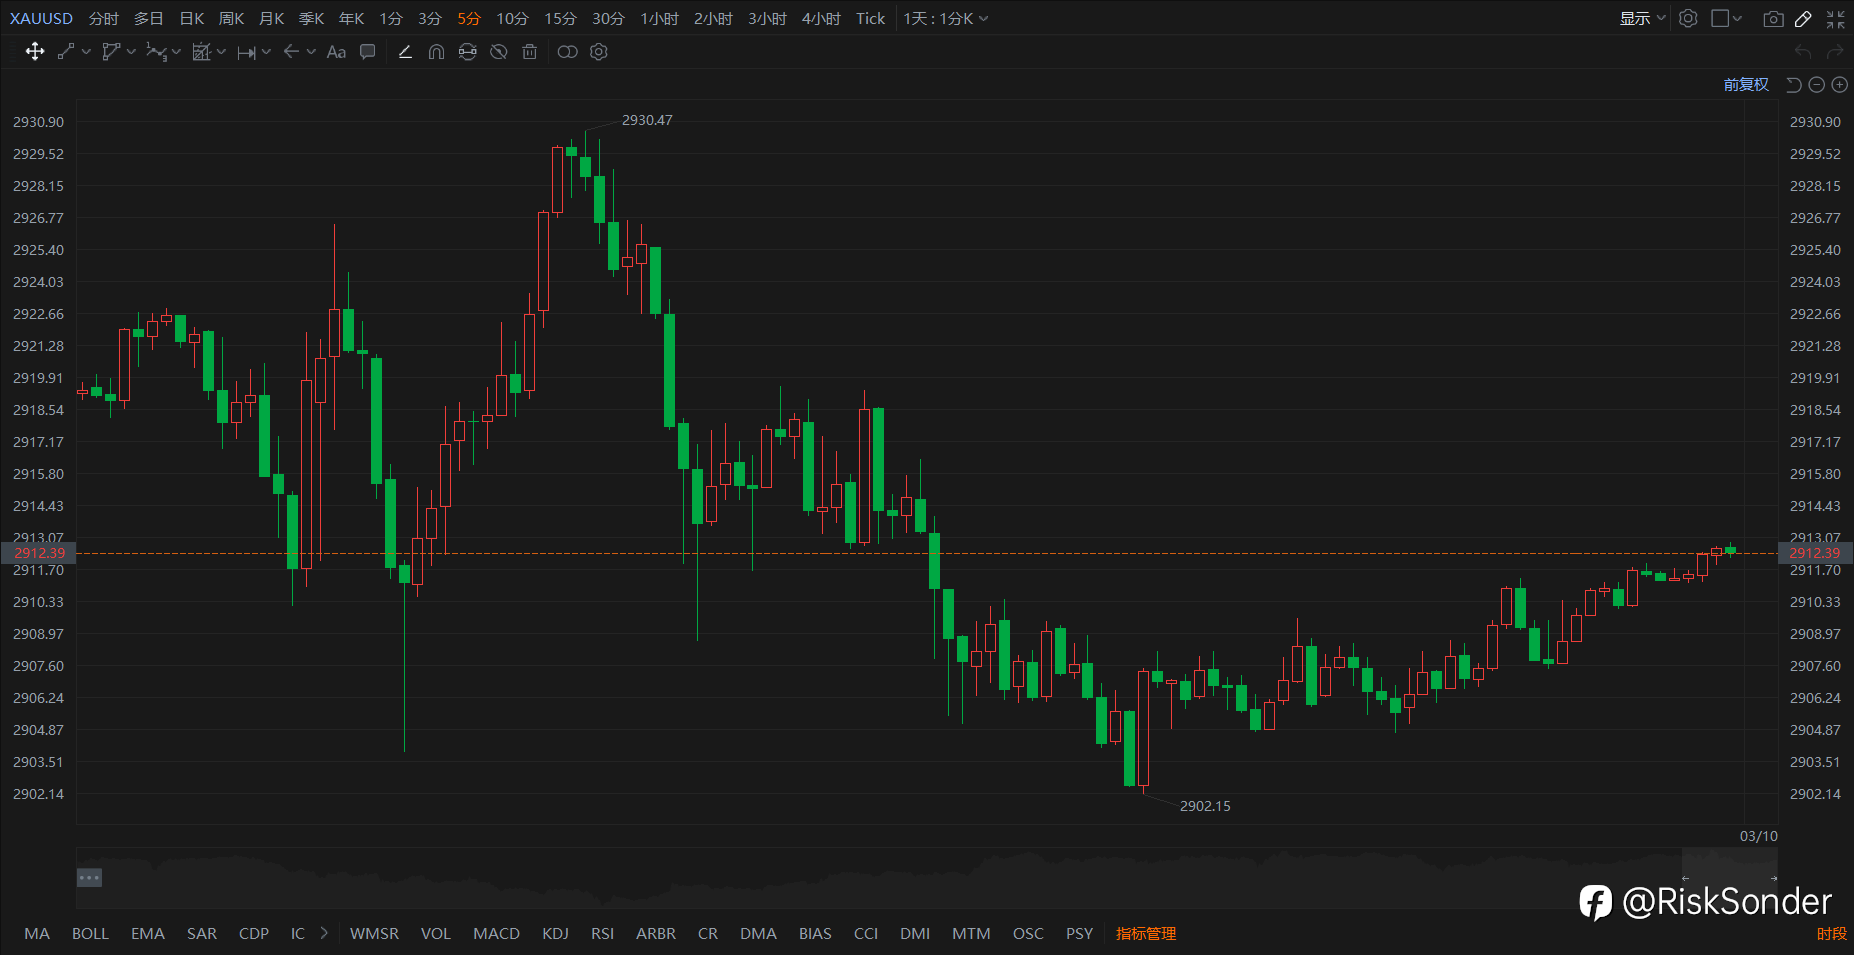
Task: Expand more indicators chevron after IC
Action: (x=324, y=933)
